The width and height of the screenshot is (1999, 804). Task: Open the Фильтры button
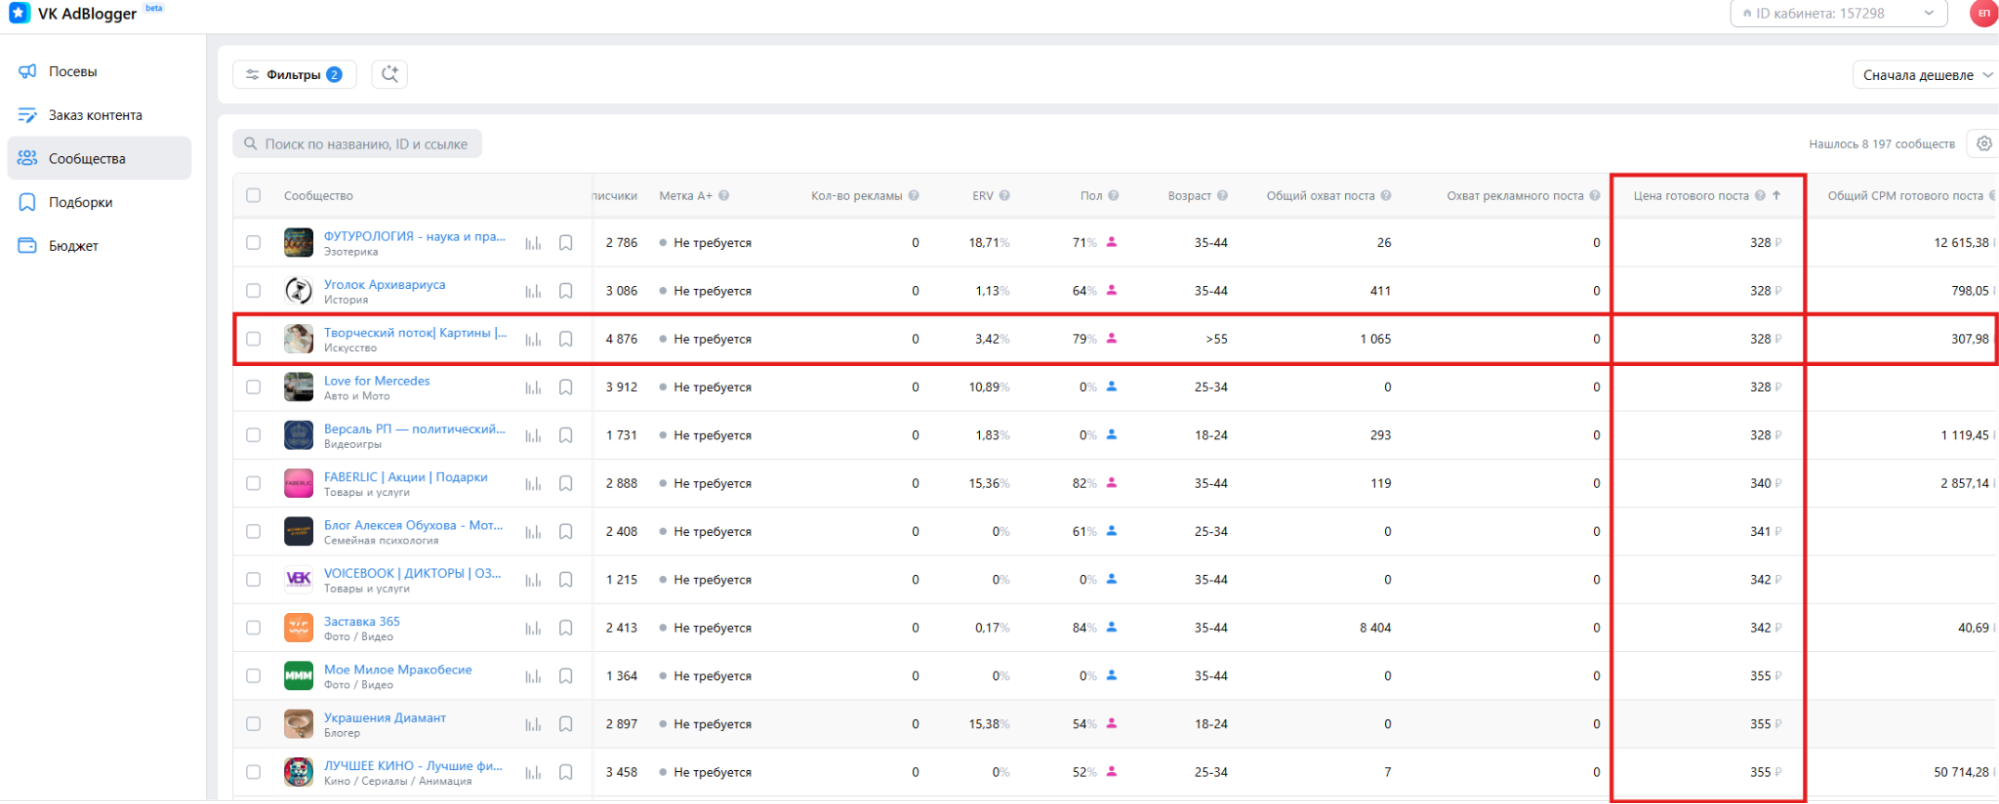tap(294, 75)
